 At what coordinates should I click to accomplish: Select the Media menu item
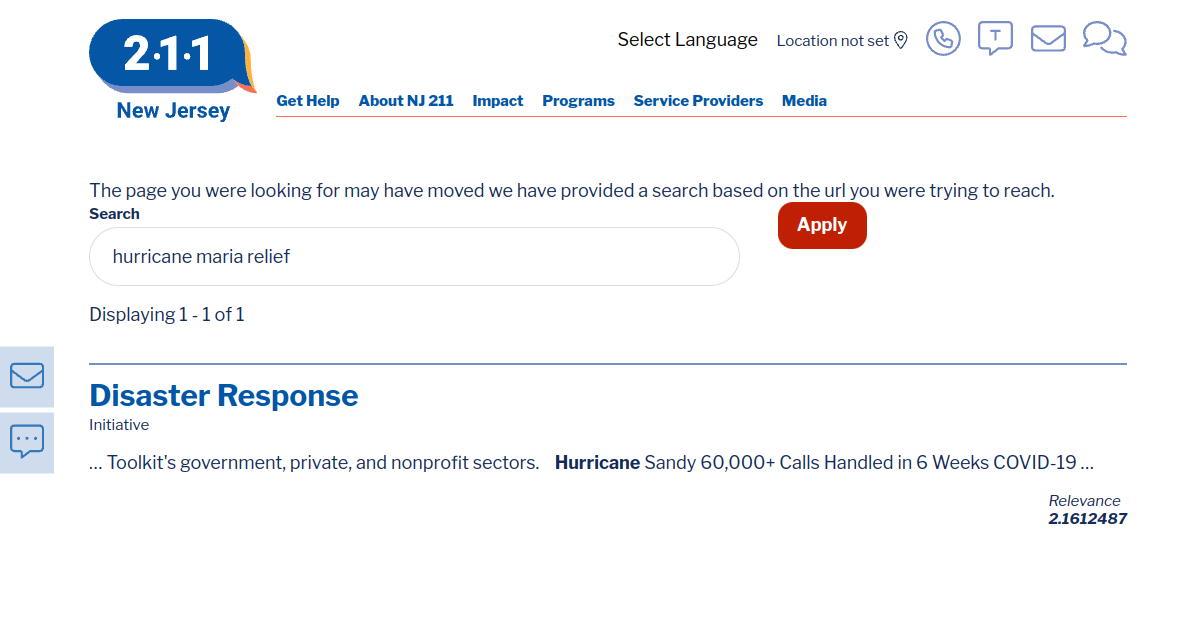pyautogui.click(x=804, y=101)
